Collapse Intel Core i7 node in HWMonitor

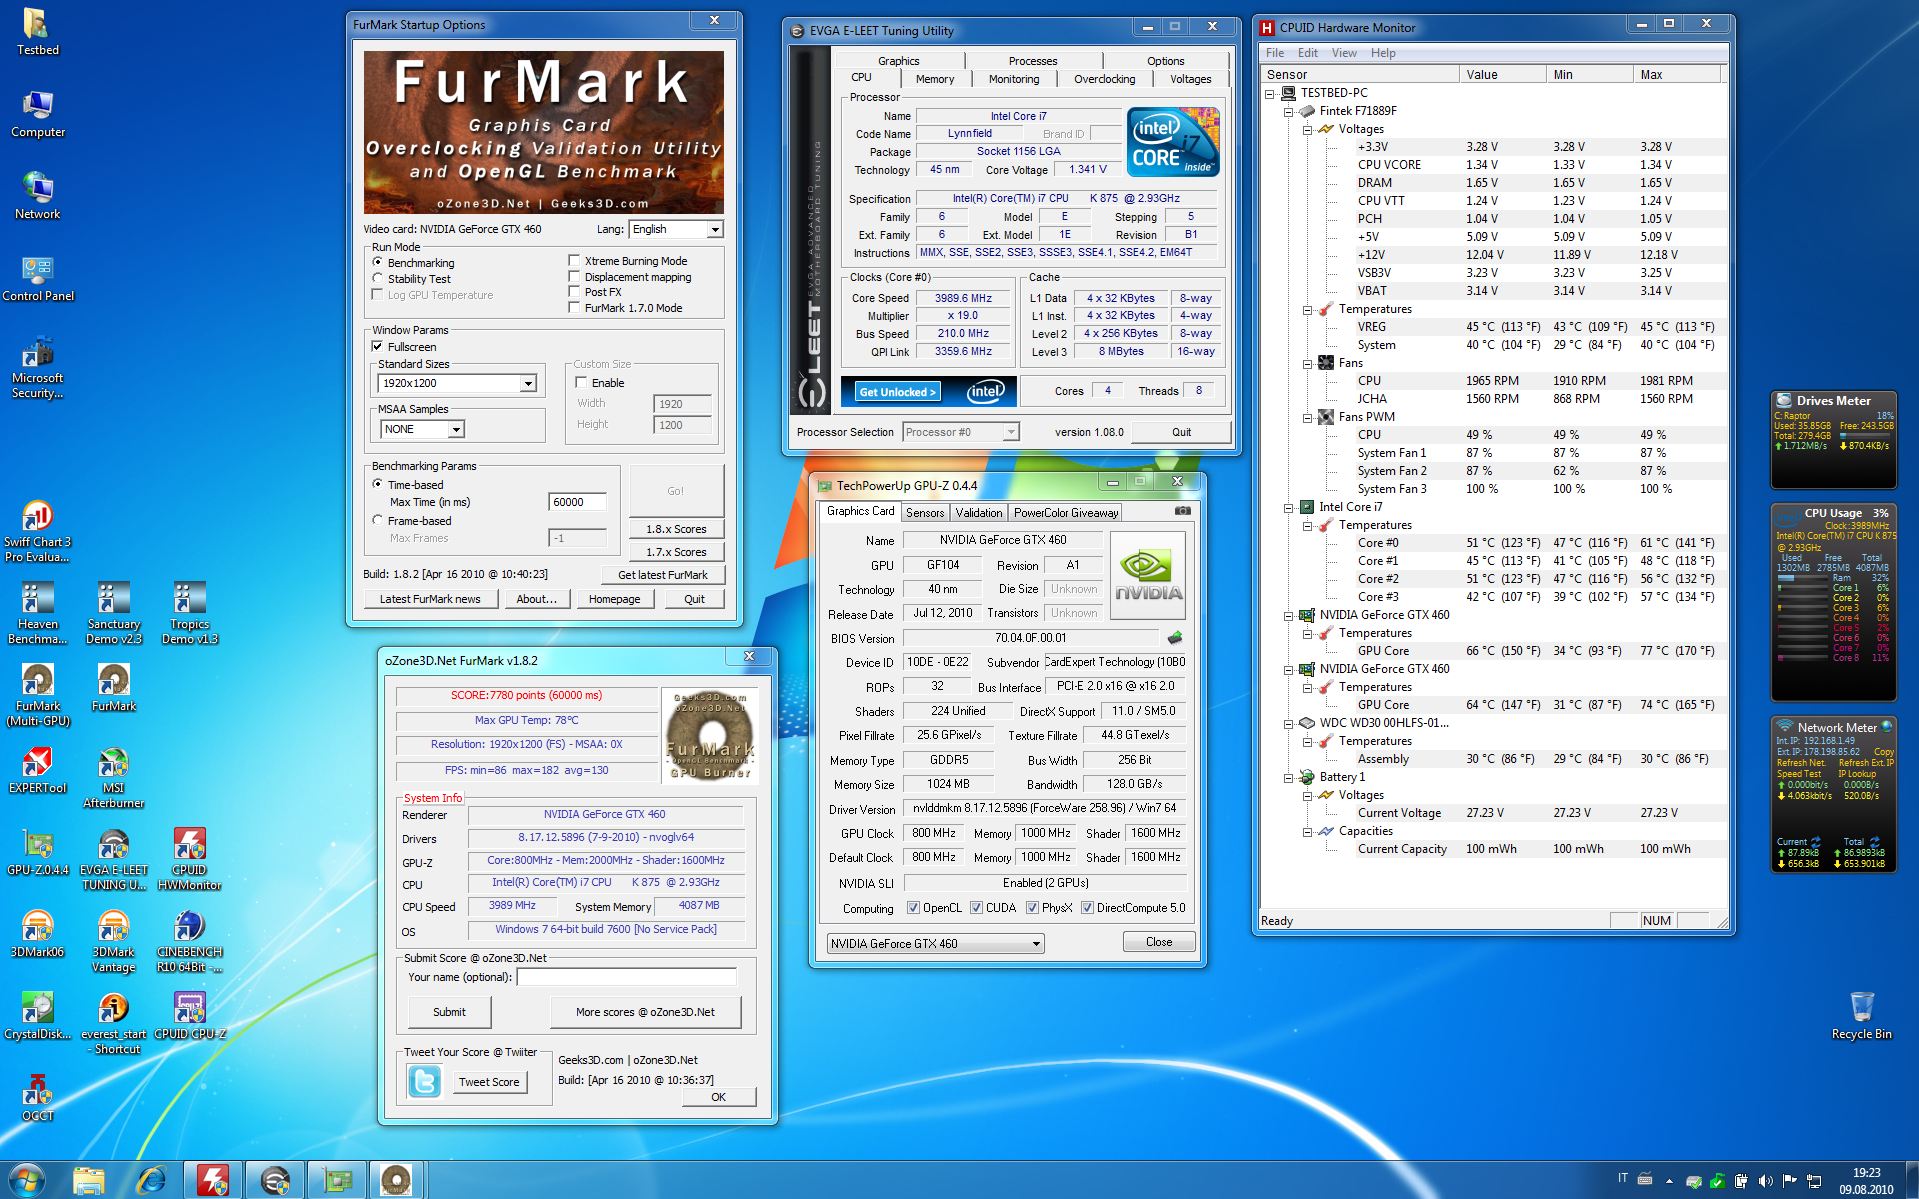pyautogui.click(x=1289, y=507)
